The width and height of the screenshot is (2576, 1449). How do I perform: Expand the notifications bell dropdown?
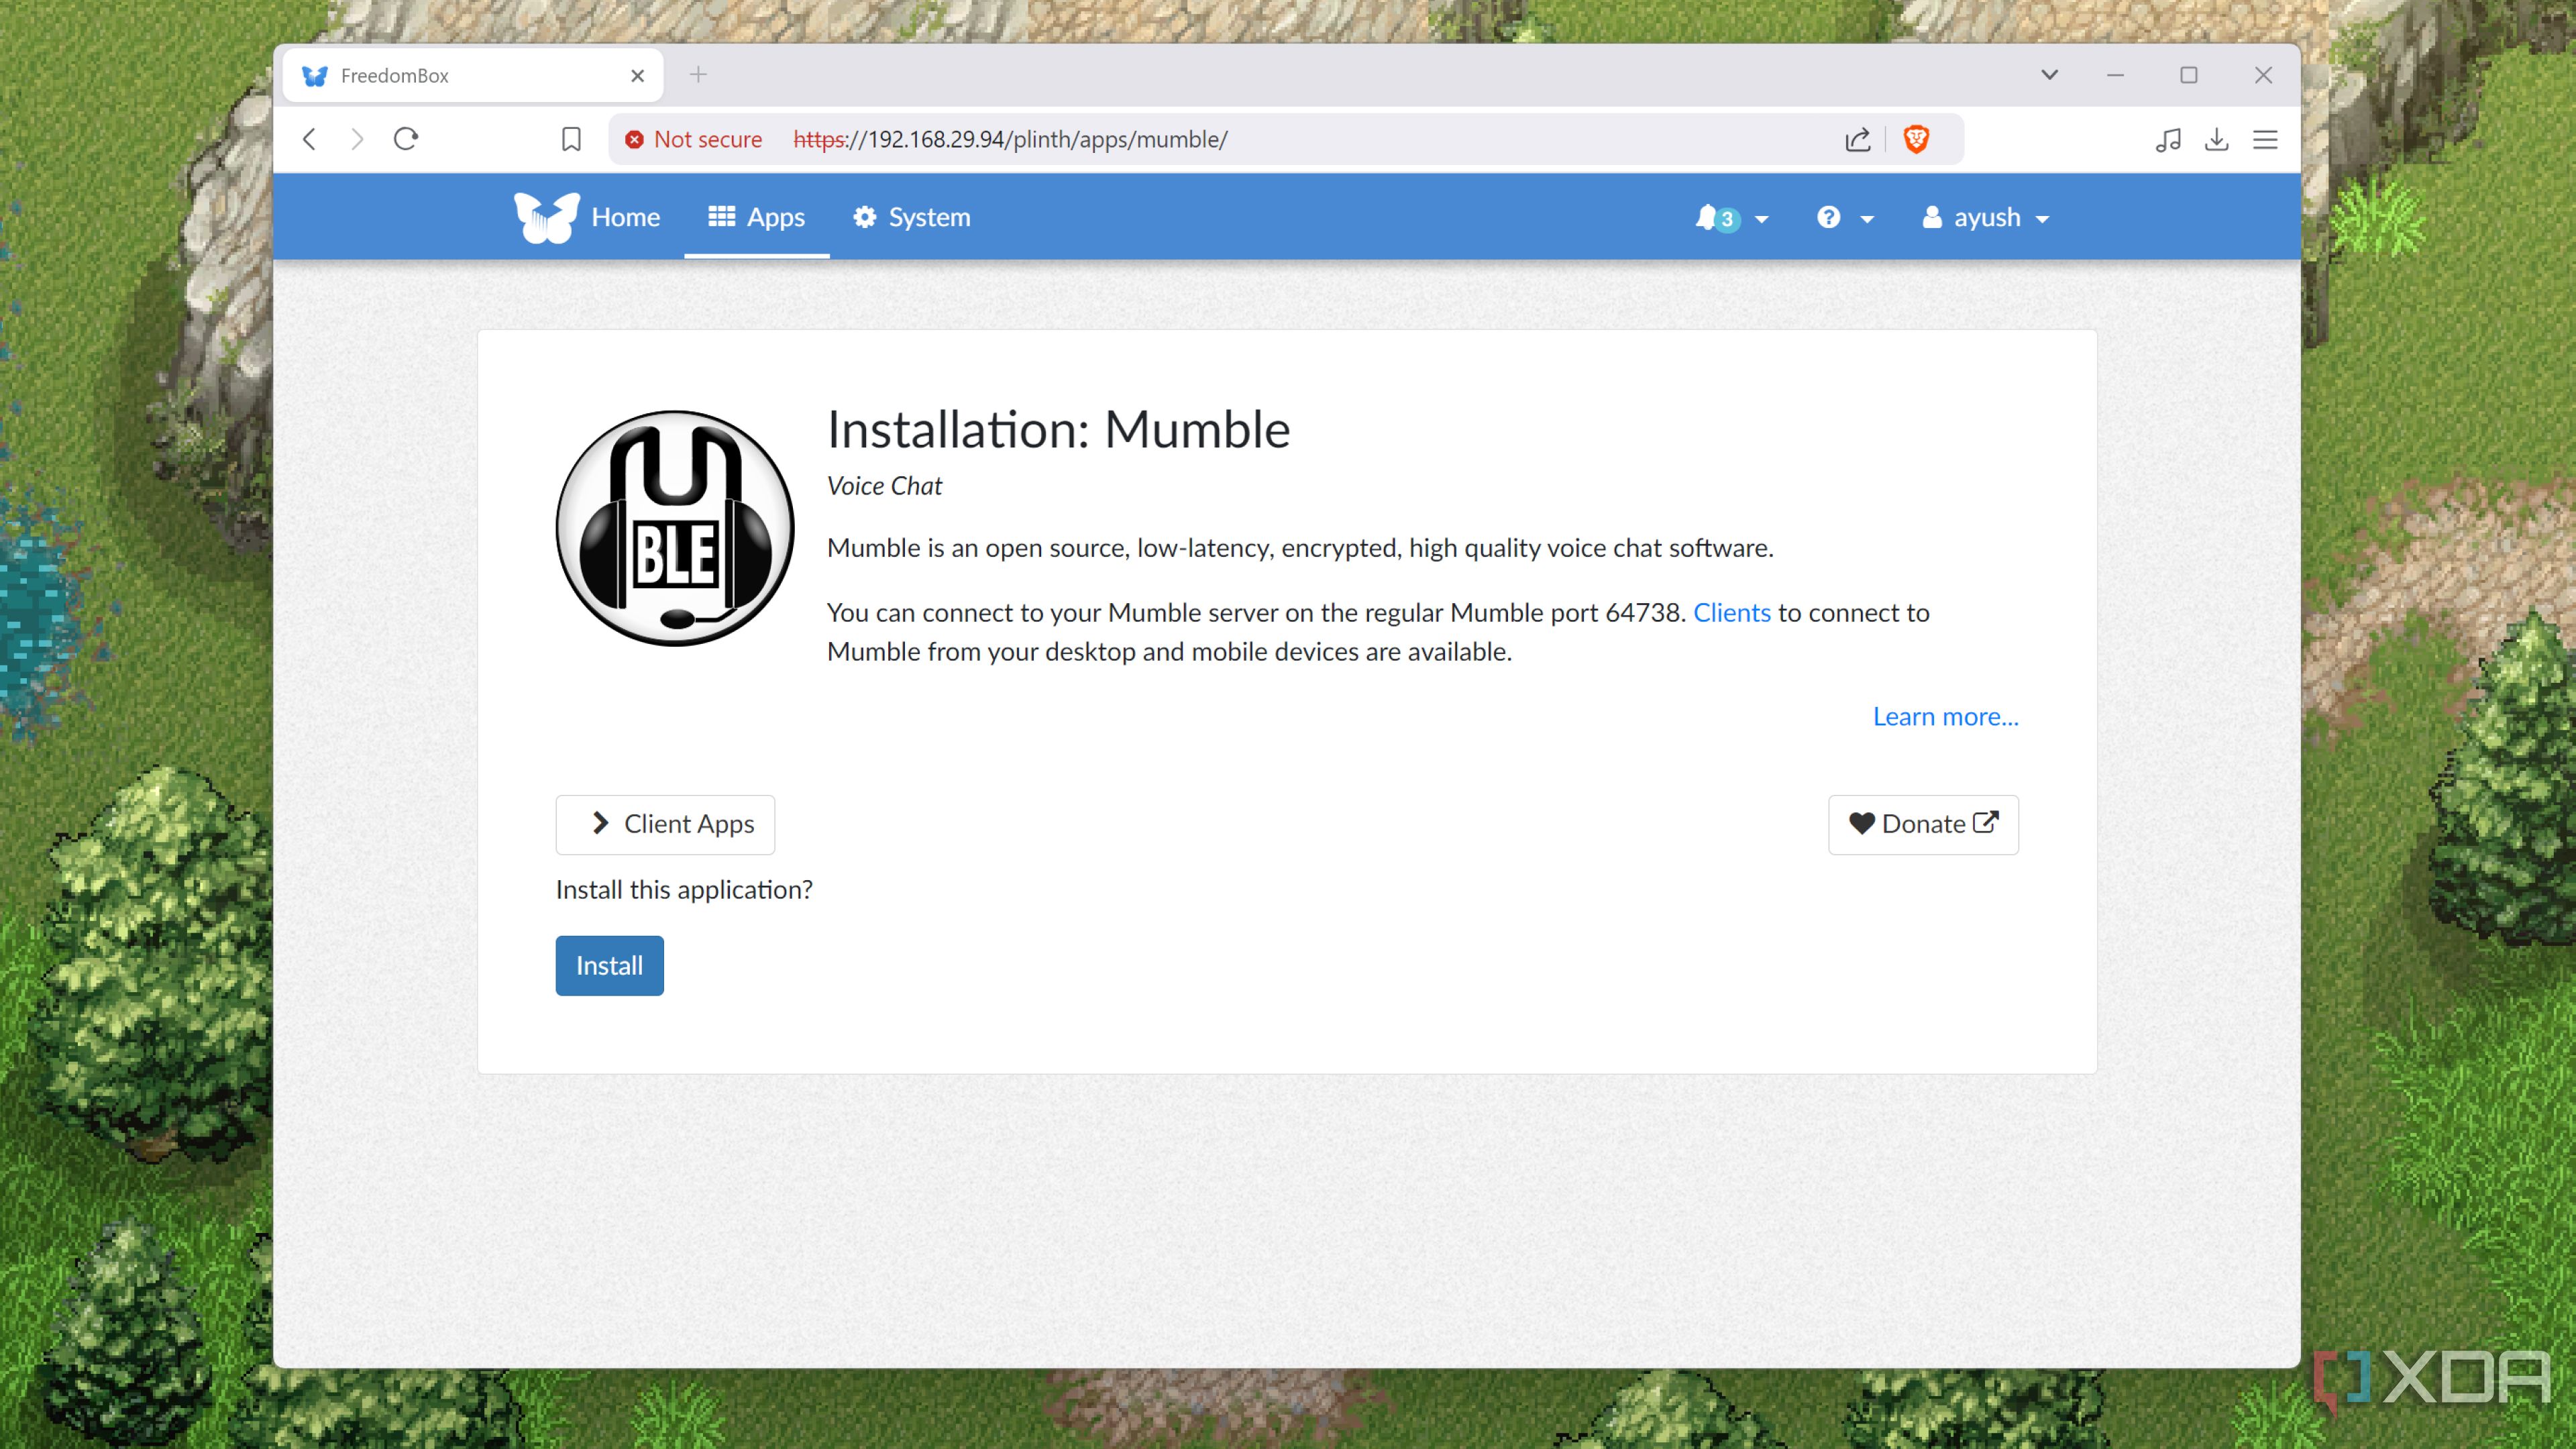tap(1732, 218)
